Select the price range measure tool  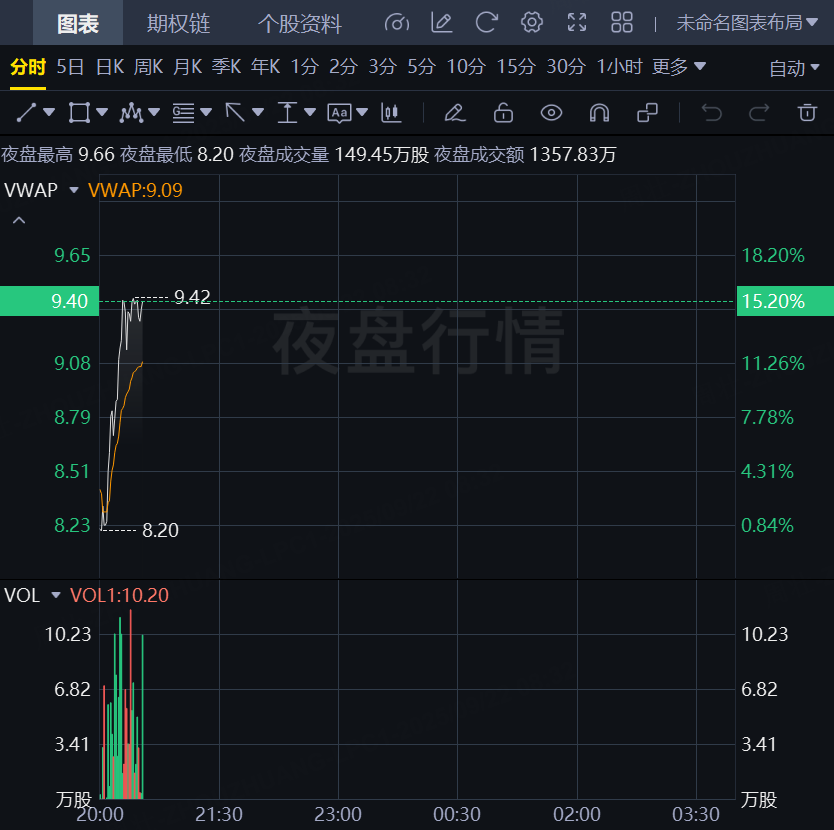click(x=287, y=112)
